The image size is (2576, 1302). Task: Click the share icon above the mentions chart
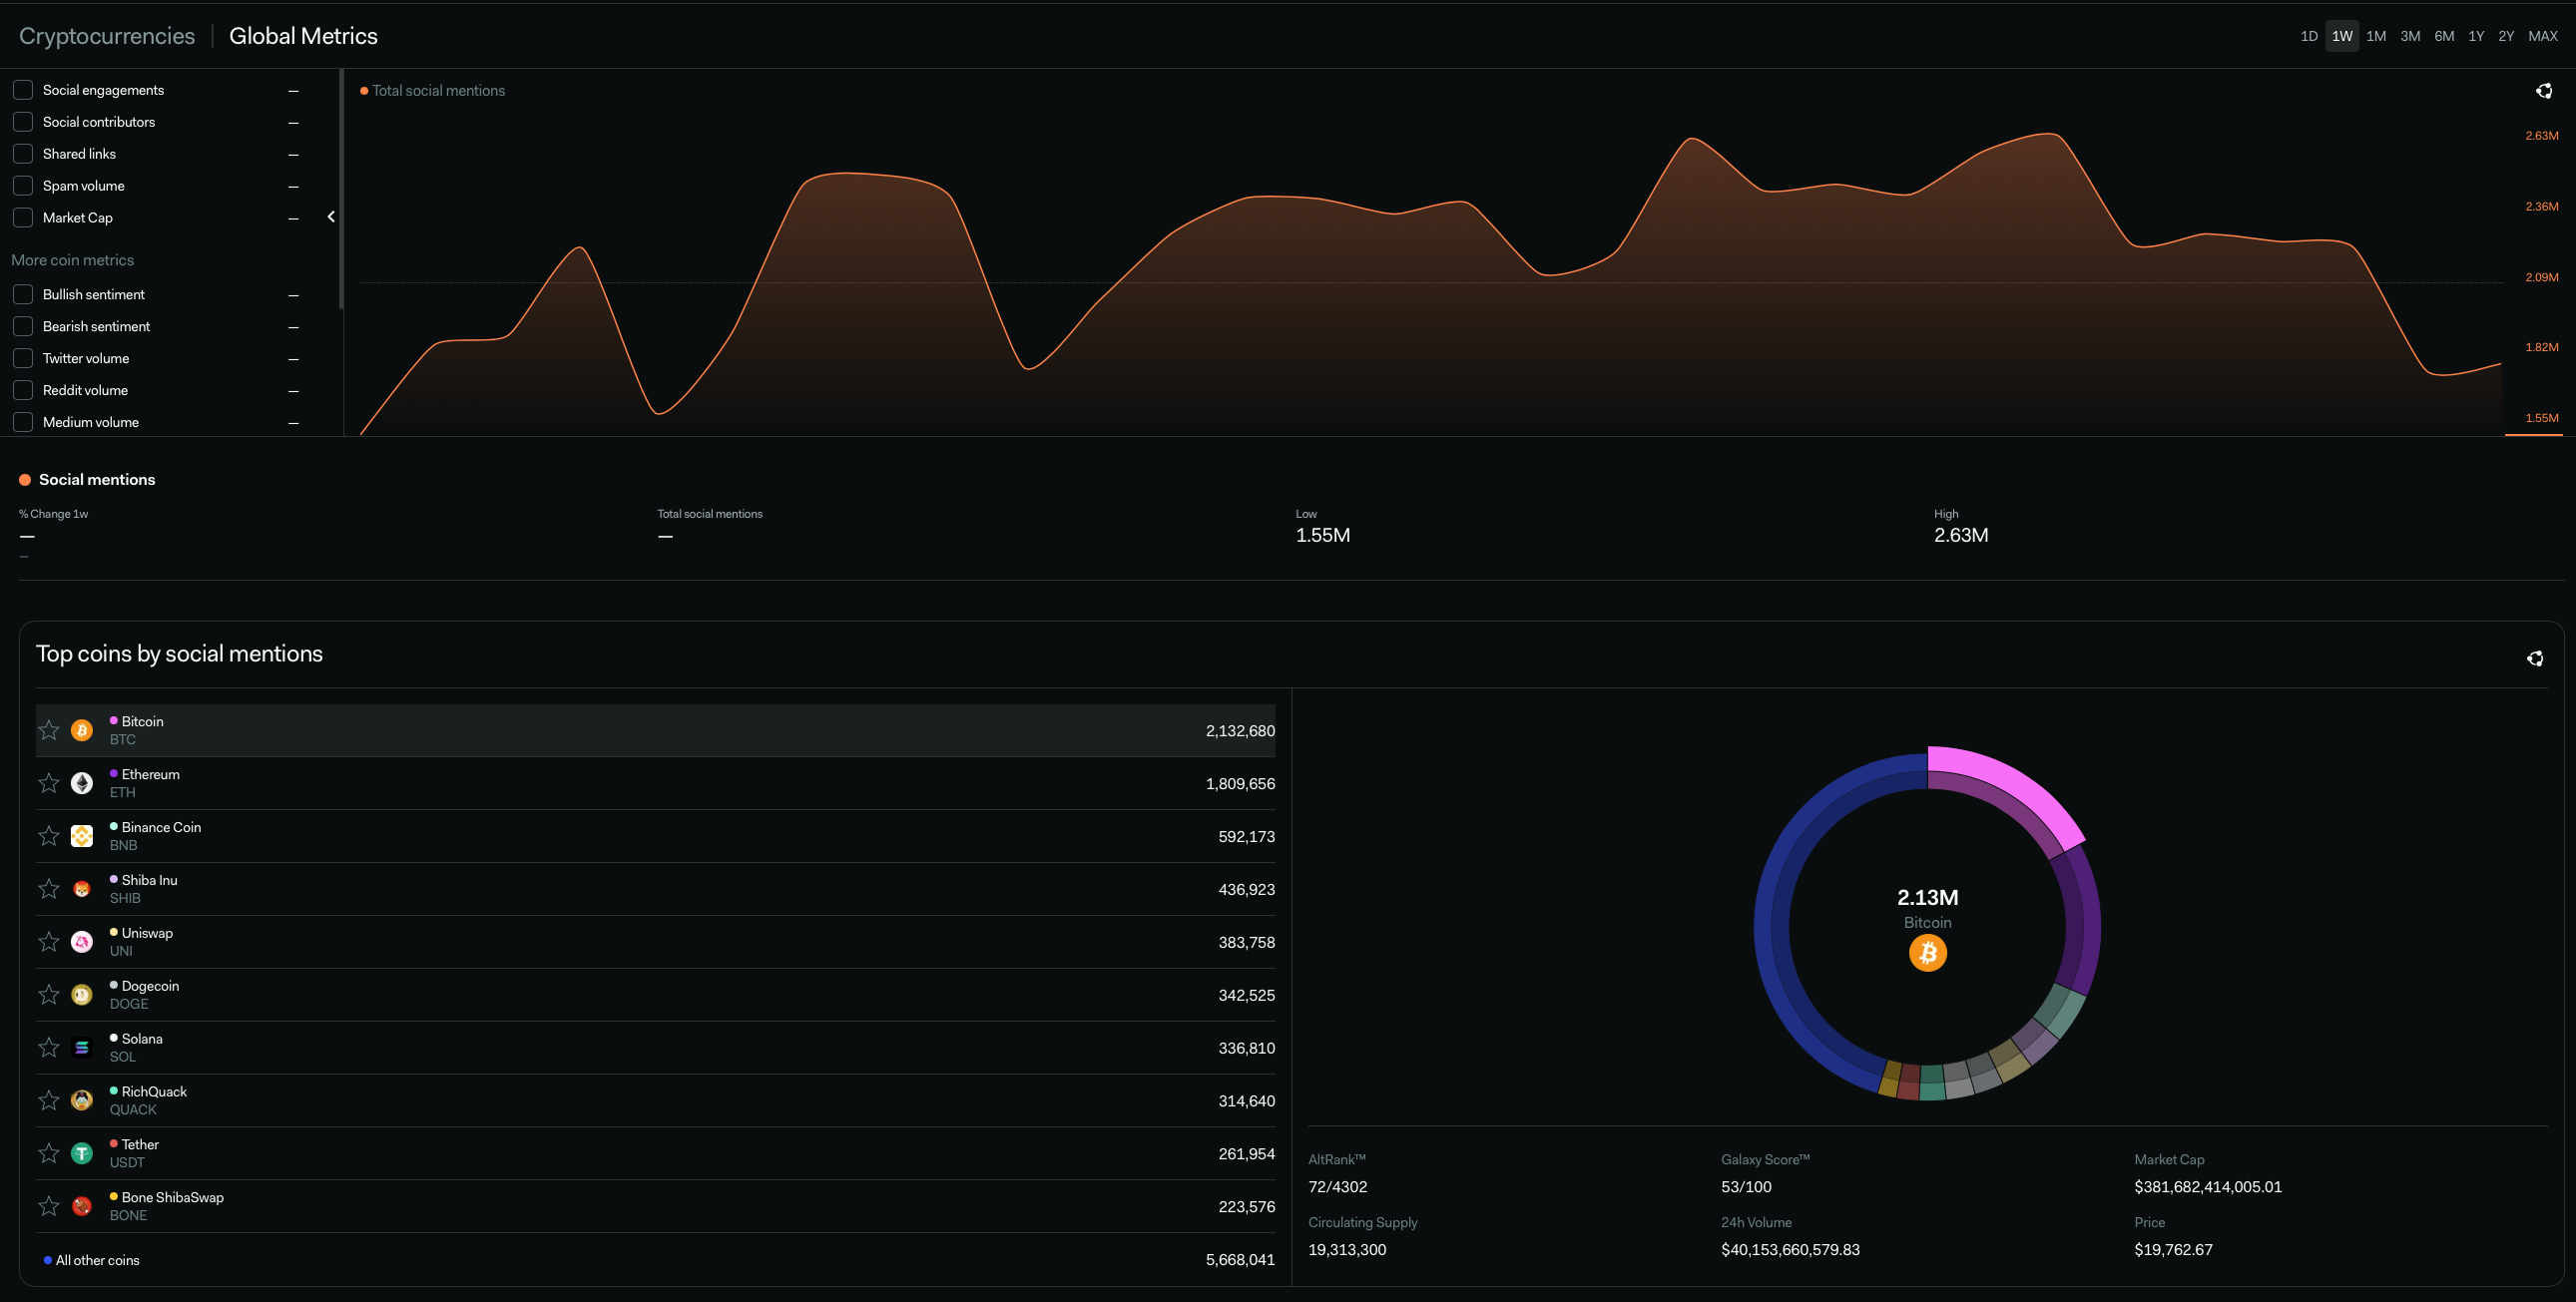click(x=2544, y=91)
